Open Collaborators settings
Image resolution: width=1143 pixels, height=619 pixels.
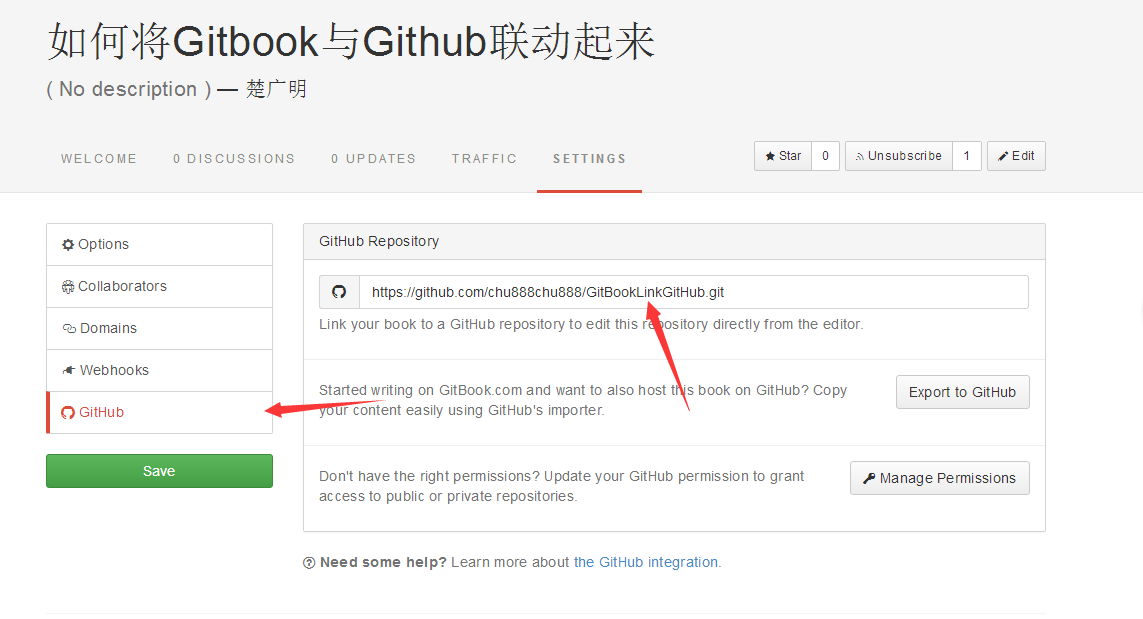(160, 287)
